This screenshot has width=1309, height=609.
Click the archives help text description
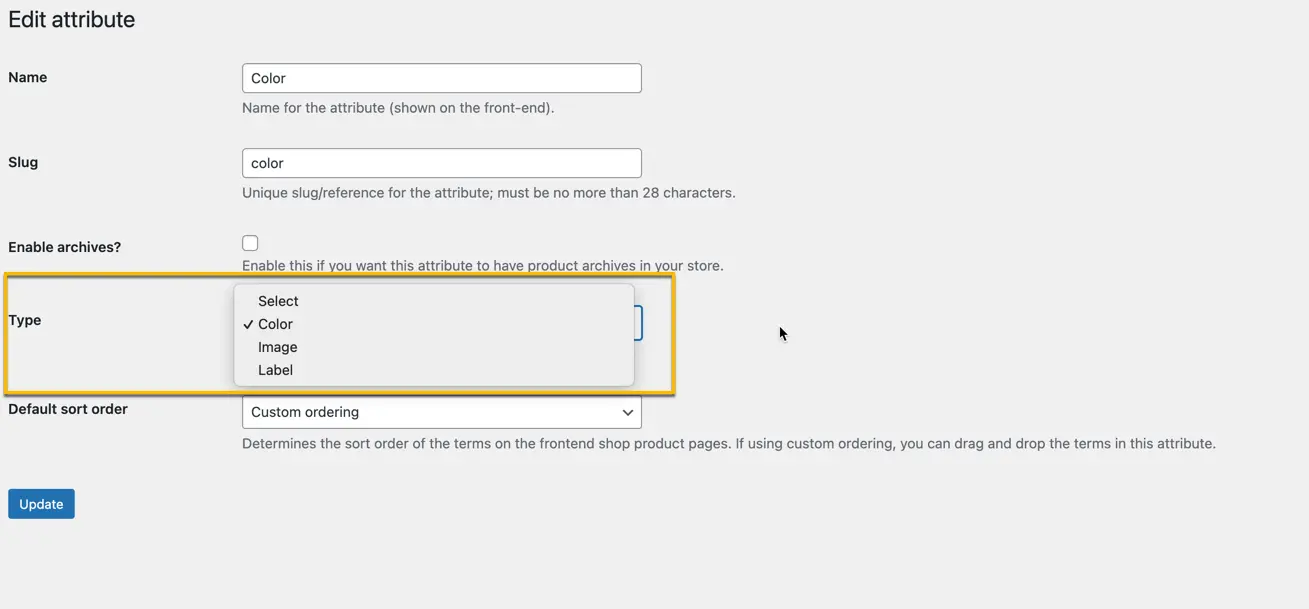coord(482,266)
